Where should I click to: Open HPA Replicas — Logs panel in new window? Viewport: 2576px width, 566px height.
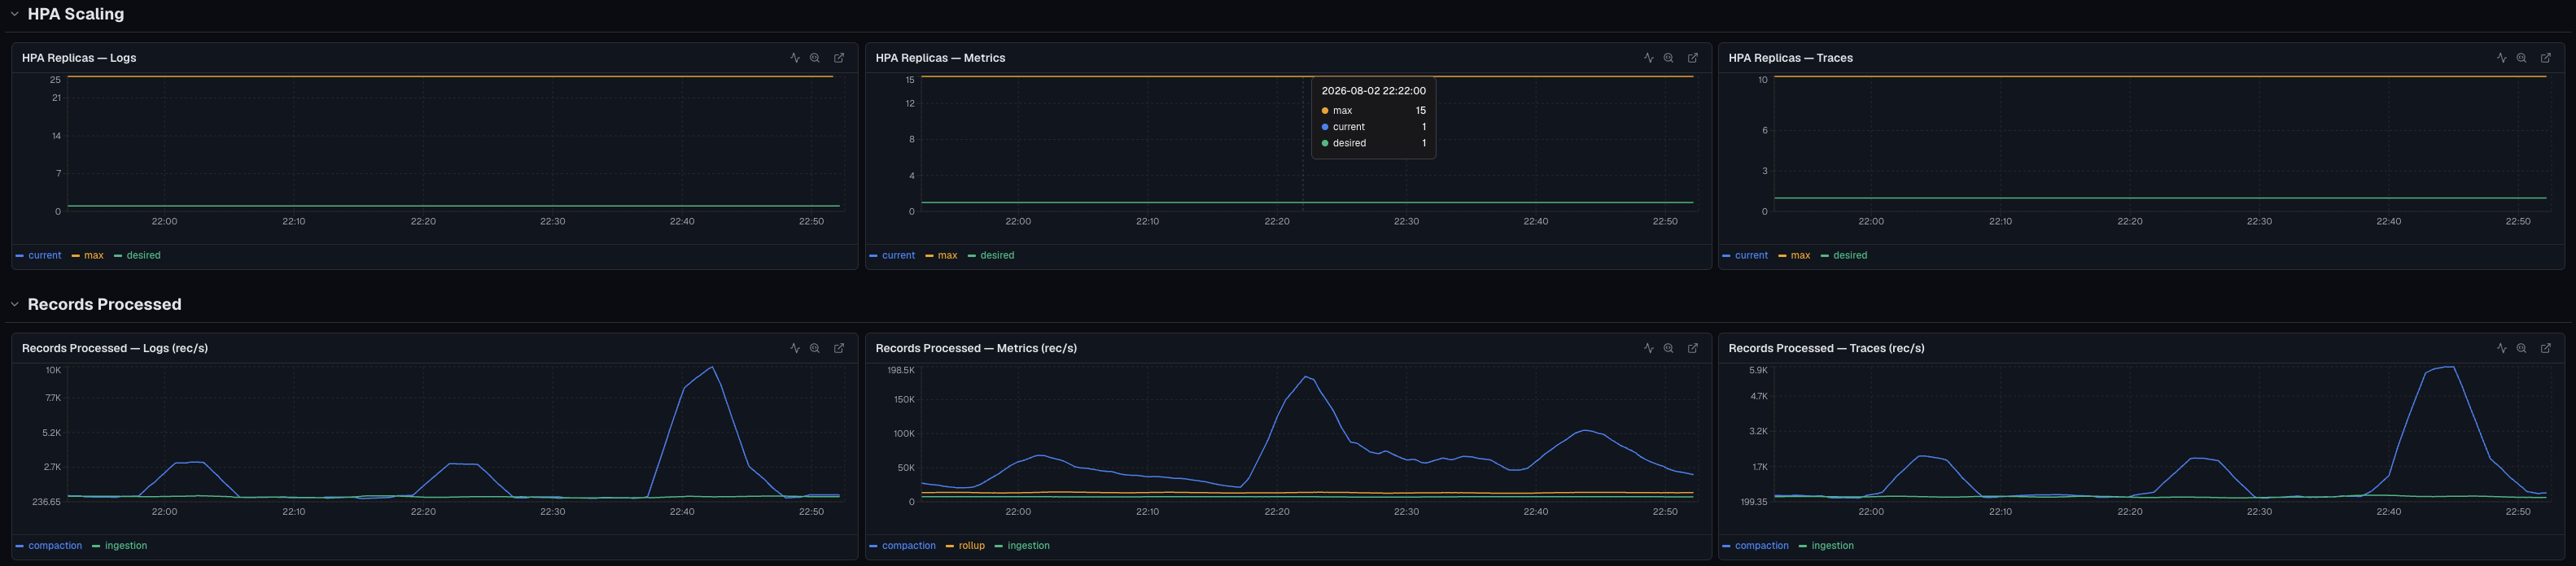coord(839,58)
